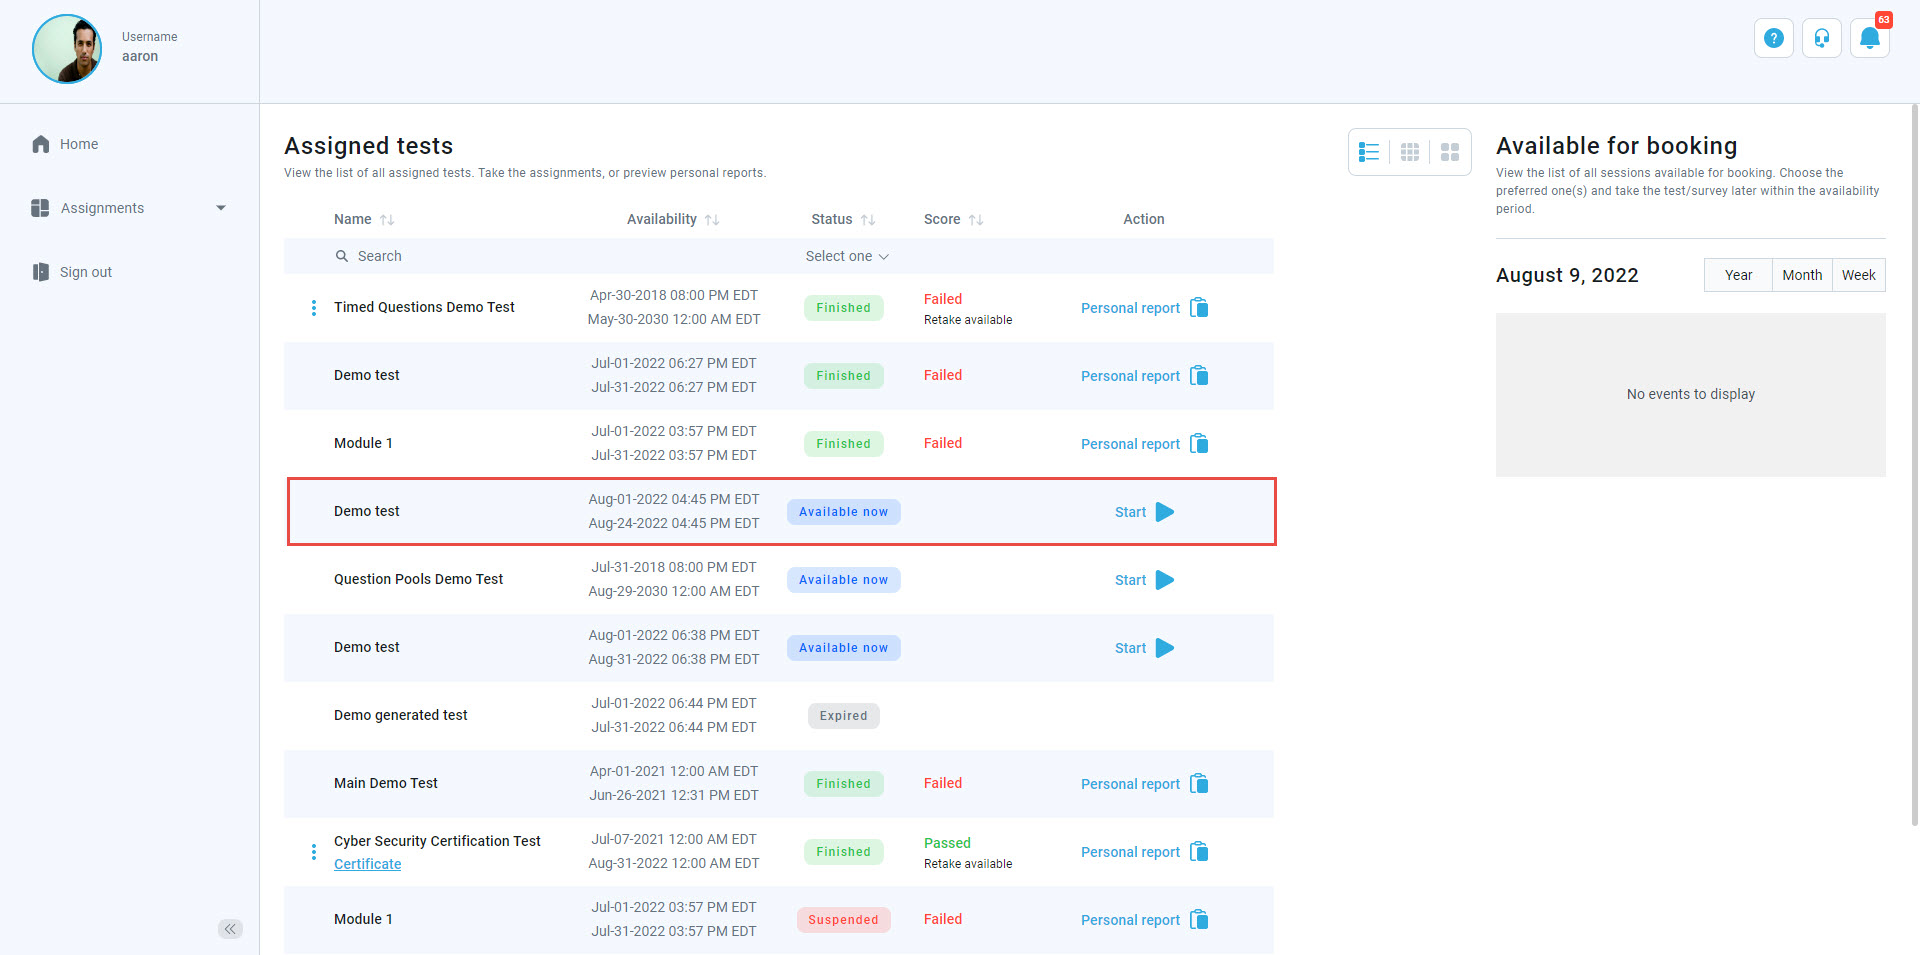Collapse the sidebar with double chevron
The image size is (1920, 955).
(x=230, y=929)
